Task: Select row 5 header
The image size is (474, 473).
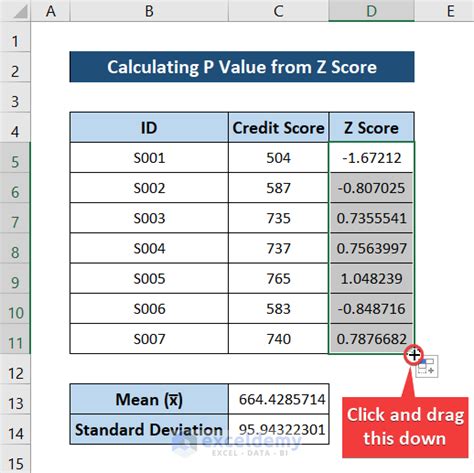Action: pyautogui.click(x=15, y=157)
